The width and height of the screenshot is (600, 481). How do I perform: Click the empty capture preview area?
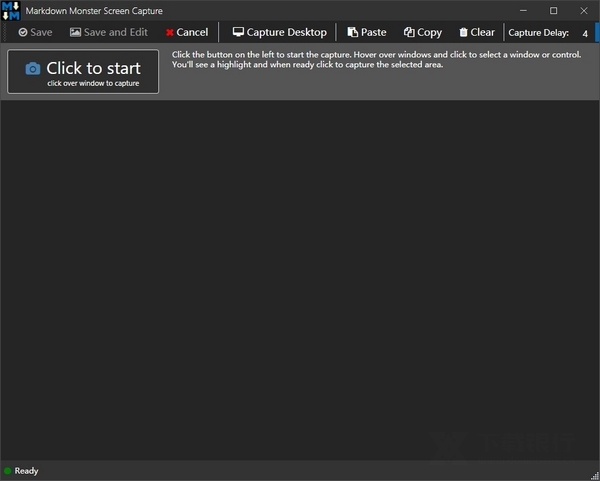(300, 280)
